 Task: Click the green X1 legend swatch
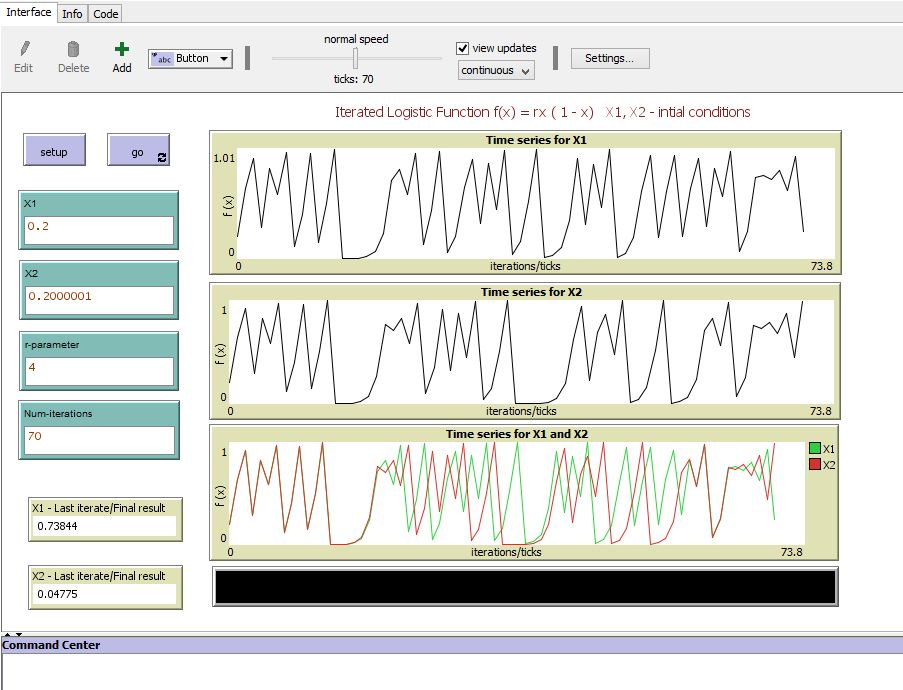point(814,449)
